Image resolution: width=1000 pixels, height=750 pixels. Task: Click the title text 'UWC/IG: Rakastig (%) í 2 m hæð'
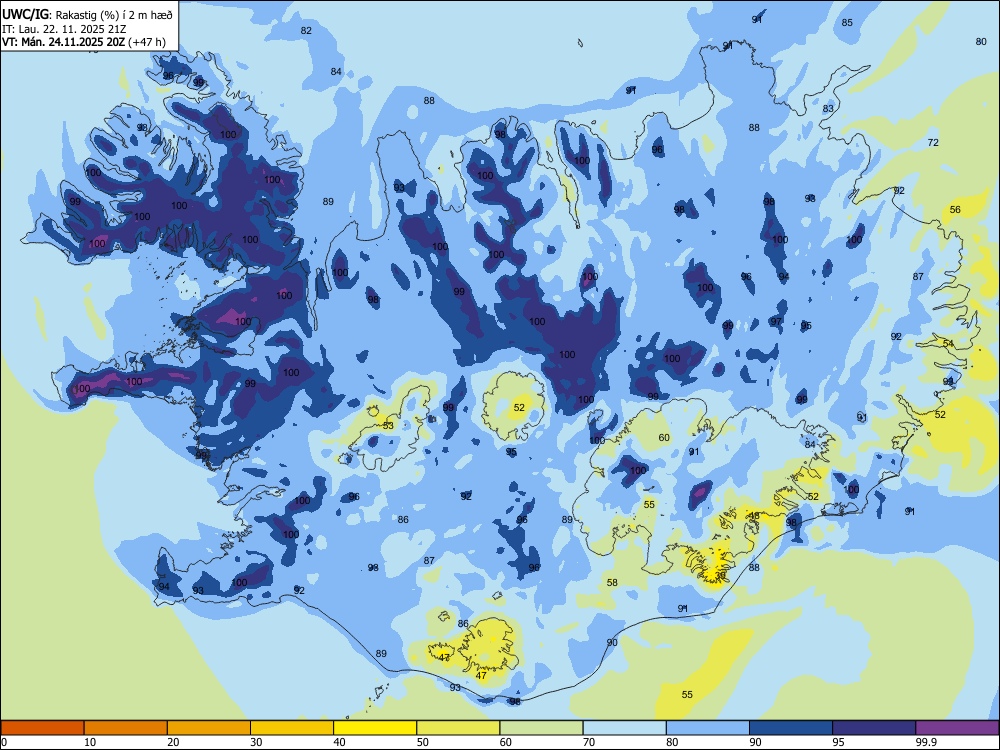click(87, 15)
